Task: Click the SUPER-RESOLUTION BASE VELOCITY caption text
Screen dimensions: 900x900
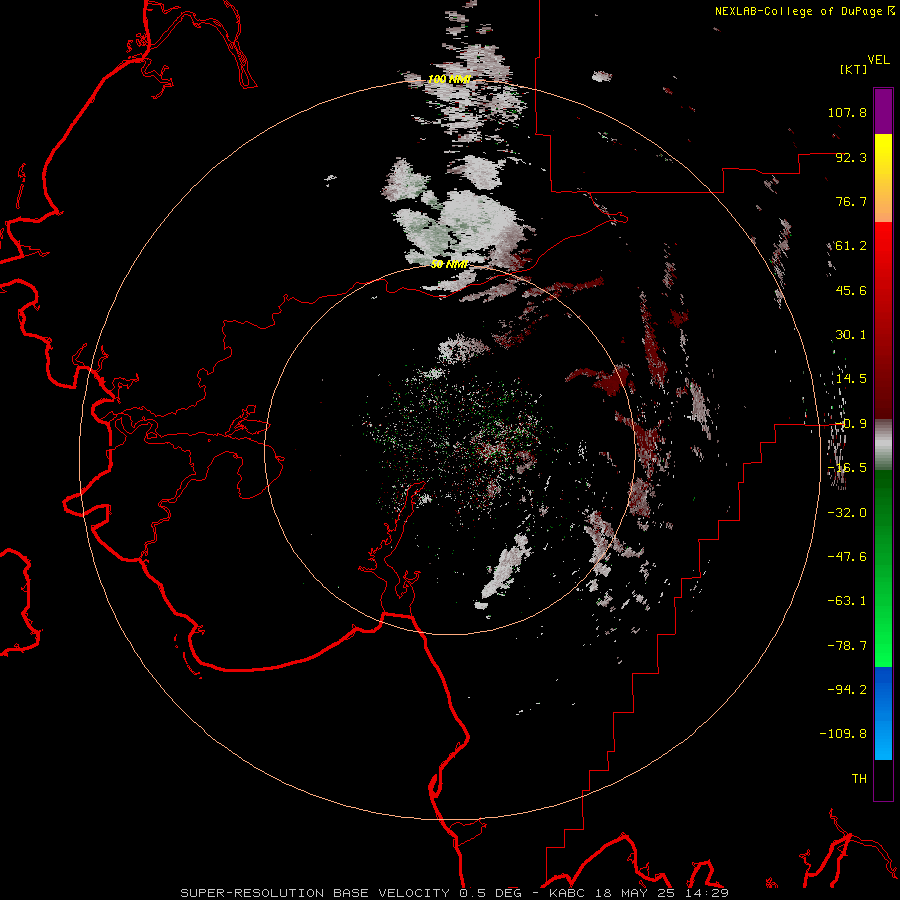Action: (317, 893)
